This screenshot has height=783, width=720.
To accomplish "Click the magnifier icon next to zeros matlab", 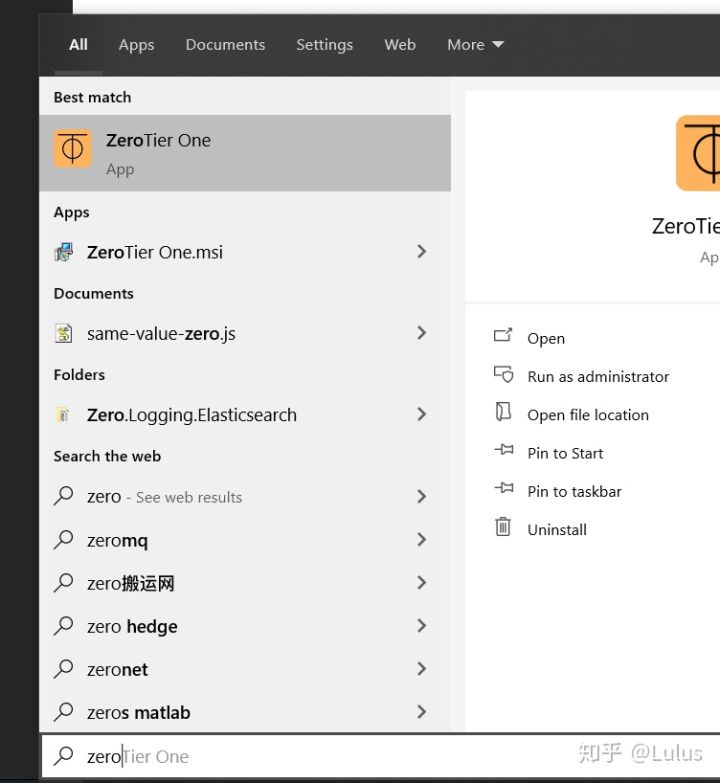I will [63, 712].
